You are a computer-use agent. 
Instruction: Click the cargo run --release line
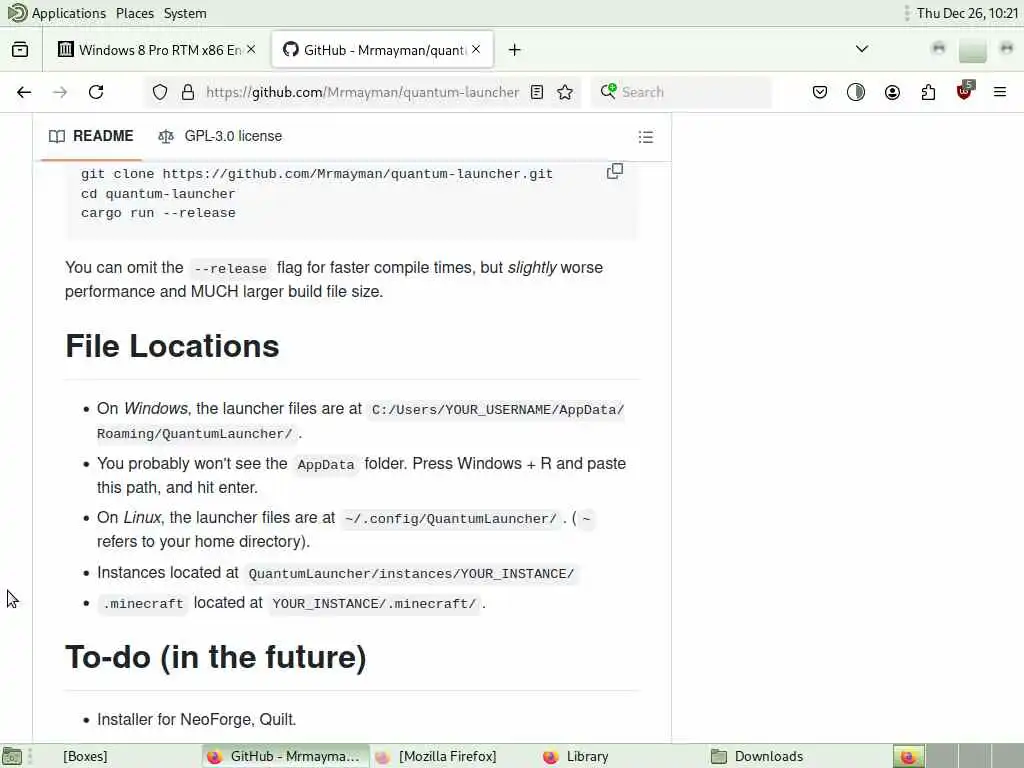pos(159,213)
